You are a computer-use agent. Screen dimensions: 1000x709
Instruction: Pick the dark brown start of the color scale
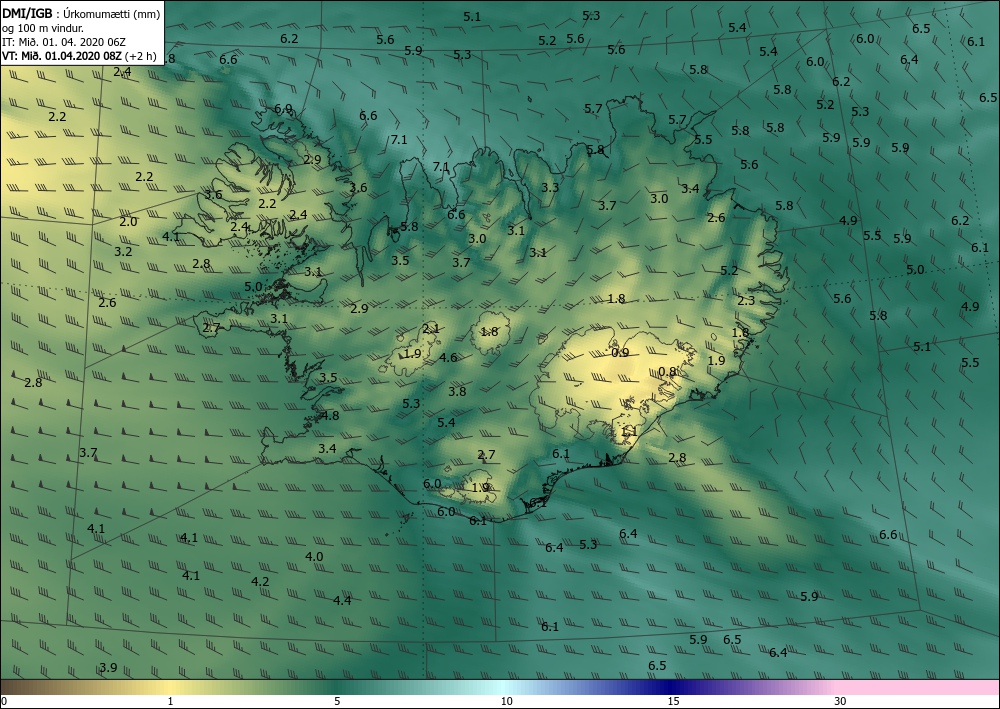pyautogui.click(x=13, y=687)
